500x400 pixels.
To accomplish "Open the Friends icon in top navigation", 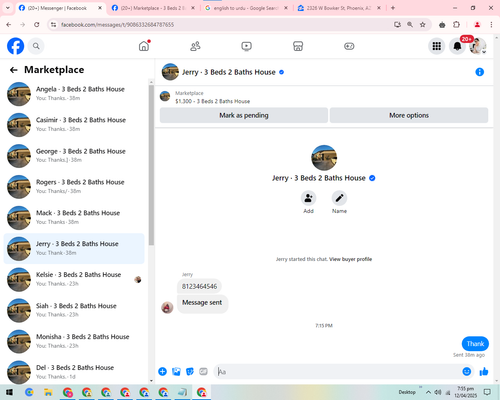I will pos(195,46).
